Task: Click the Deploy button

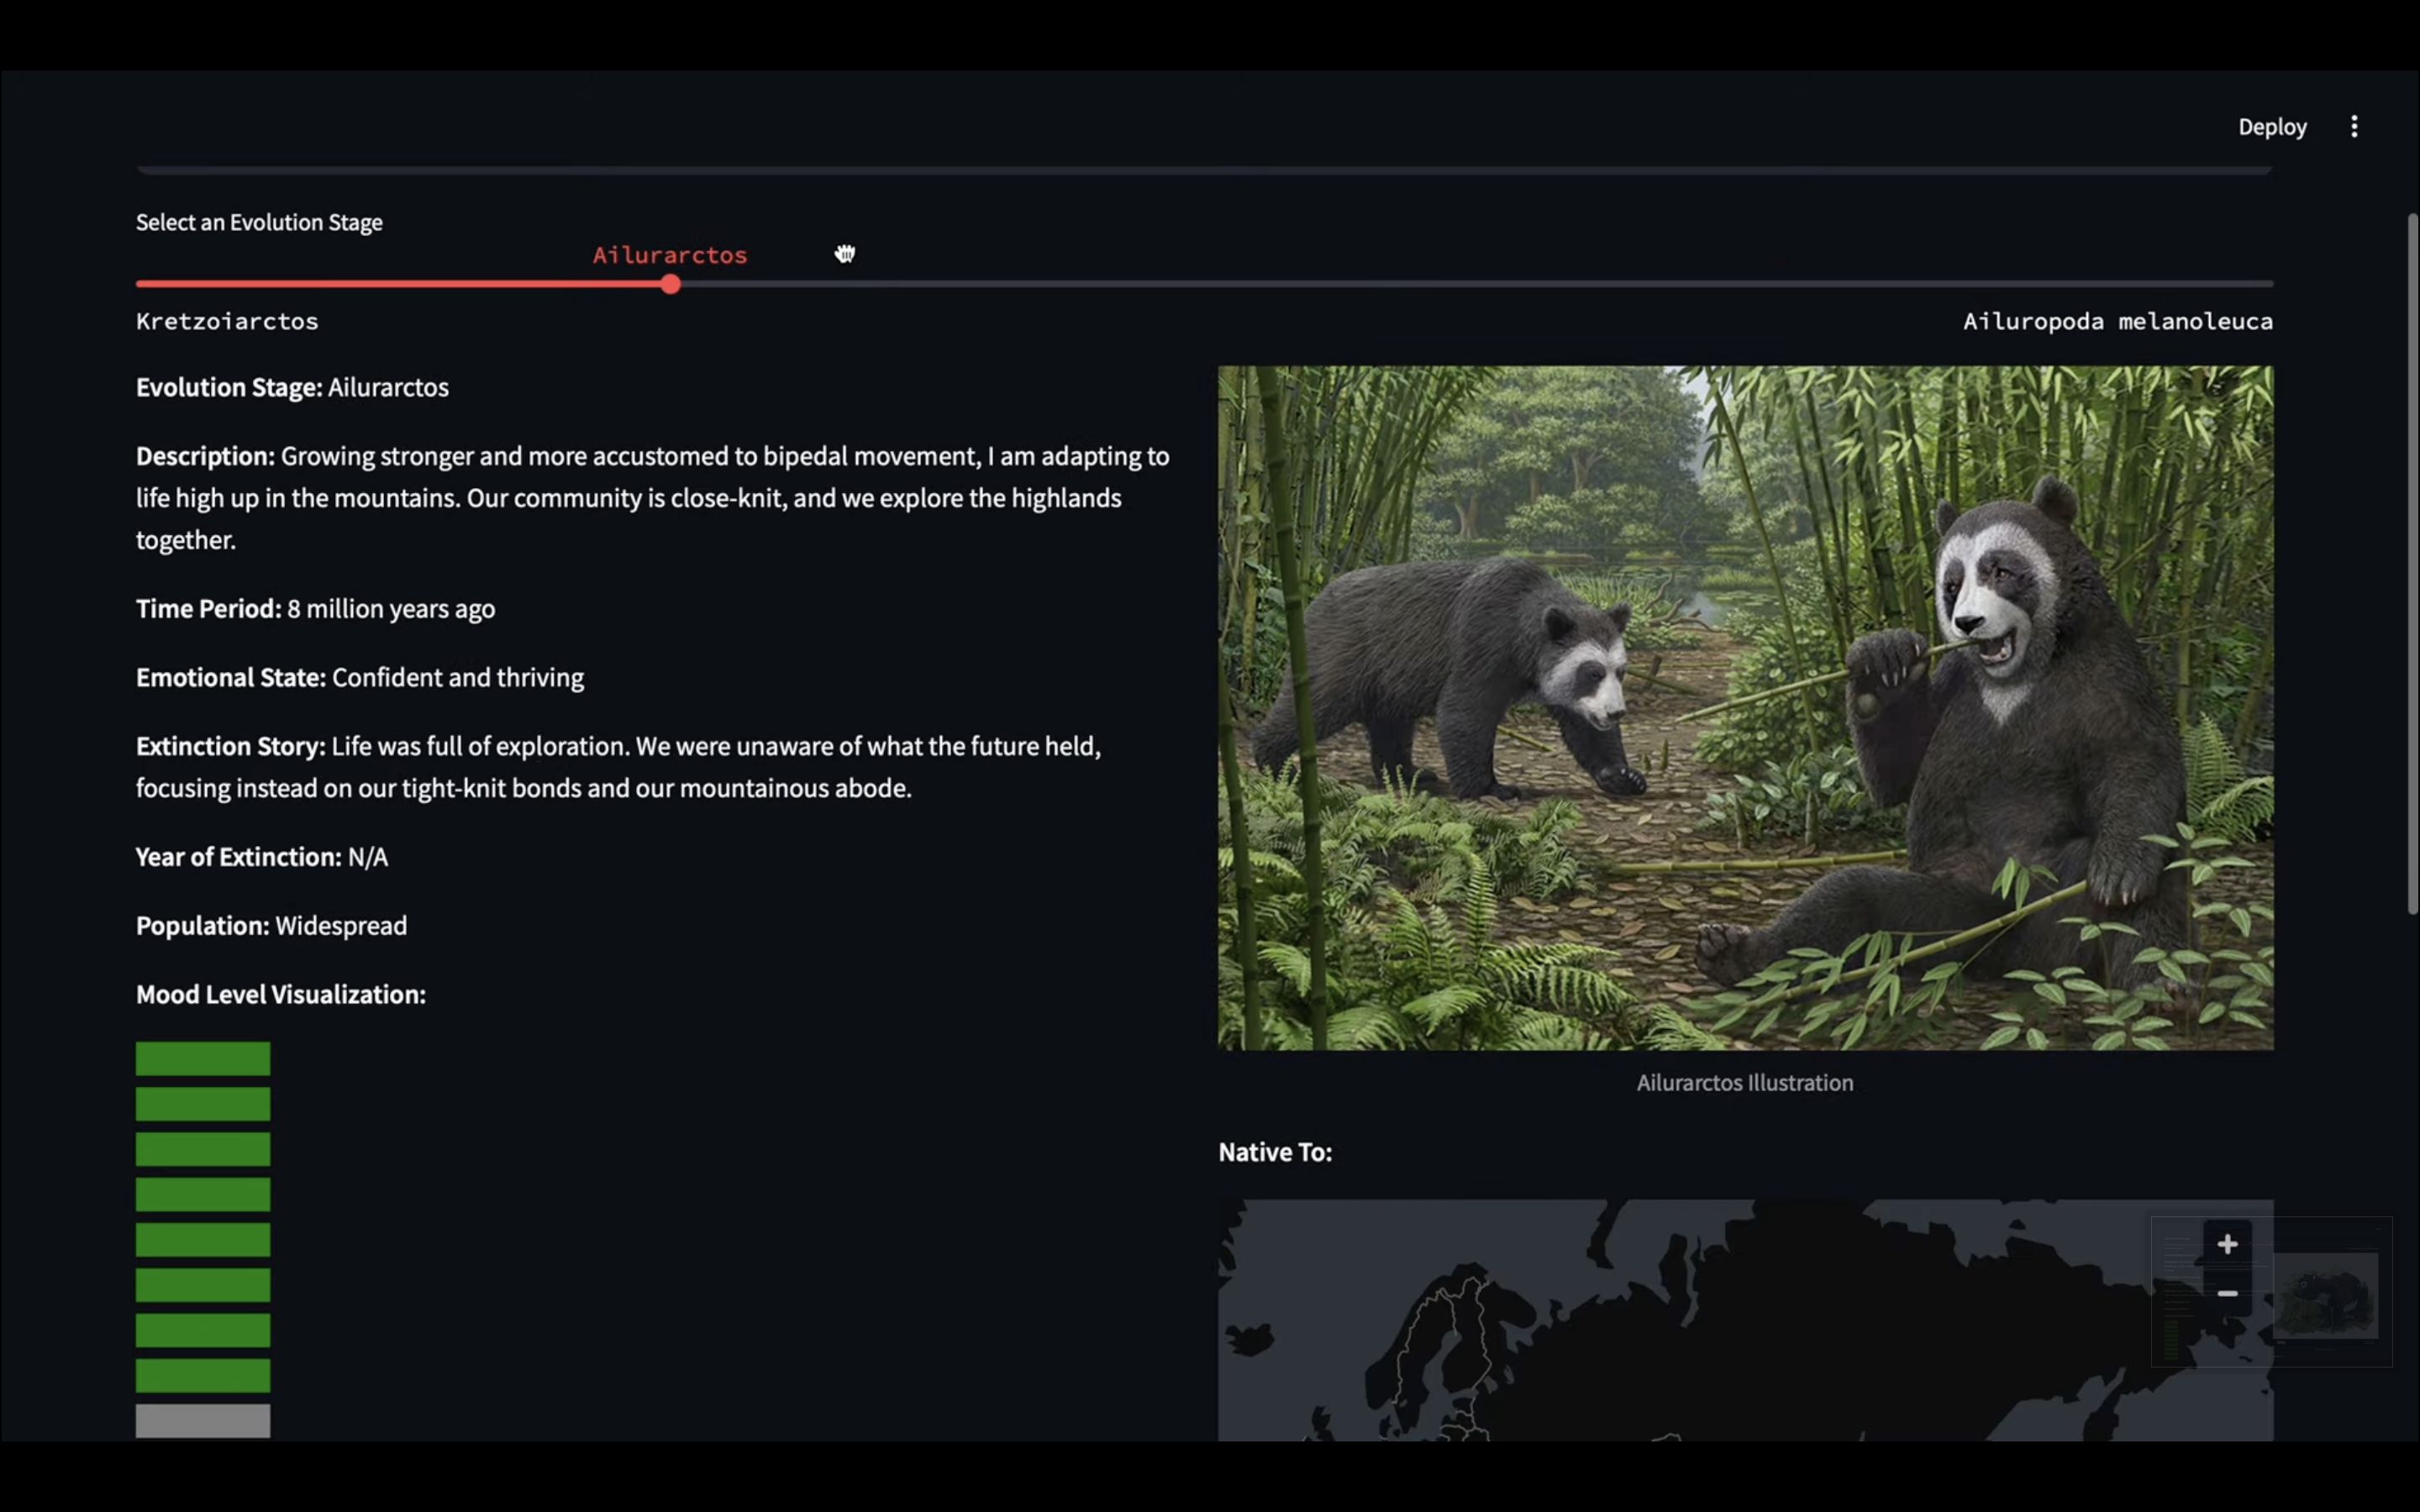Action: (x=2272, y=127)
